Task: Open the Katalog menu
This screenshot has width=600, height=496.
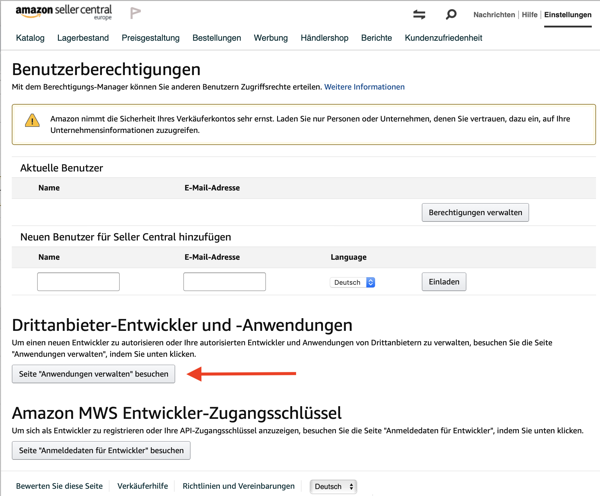Action: coord(30,38)
